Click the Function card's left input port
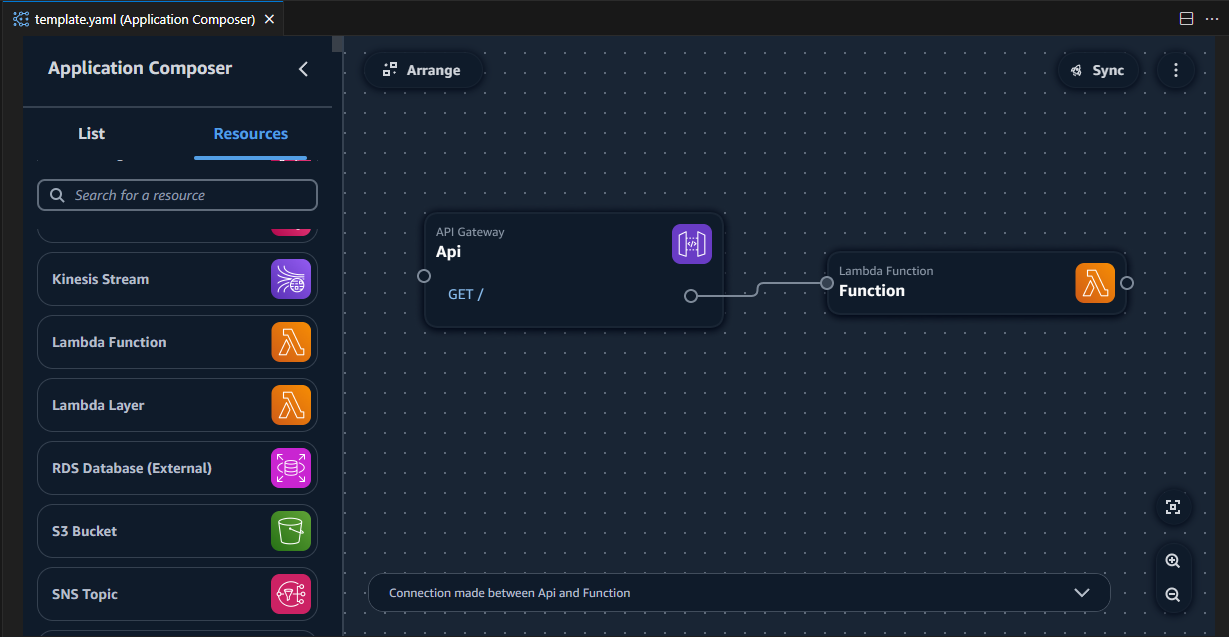 coord(827,283)
